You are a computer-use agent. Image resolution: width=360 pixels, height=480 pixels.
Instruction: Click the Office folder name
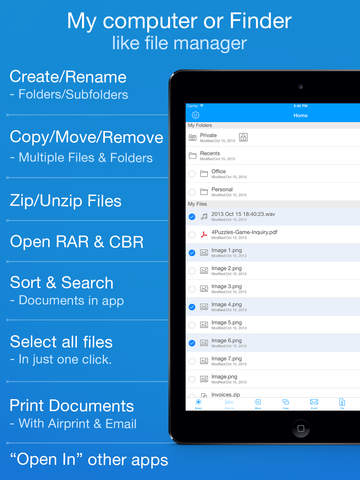(219, 171)
